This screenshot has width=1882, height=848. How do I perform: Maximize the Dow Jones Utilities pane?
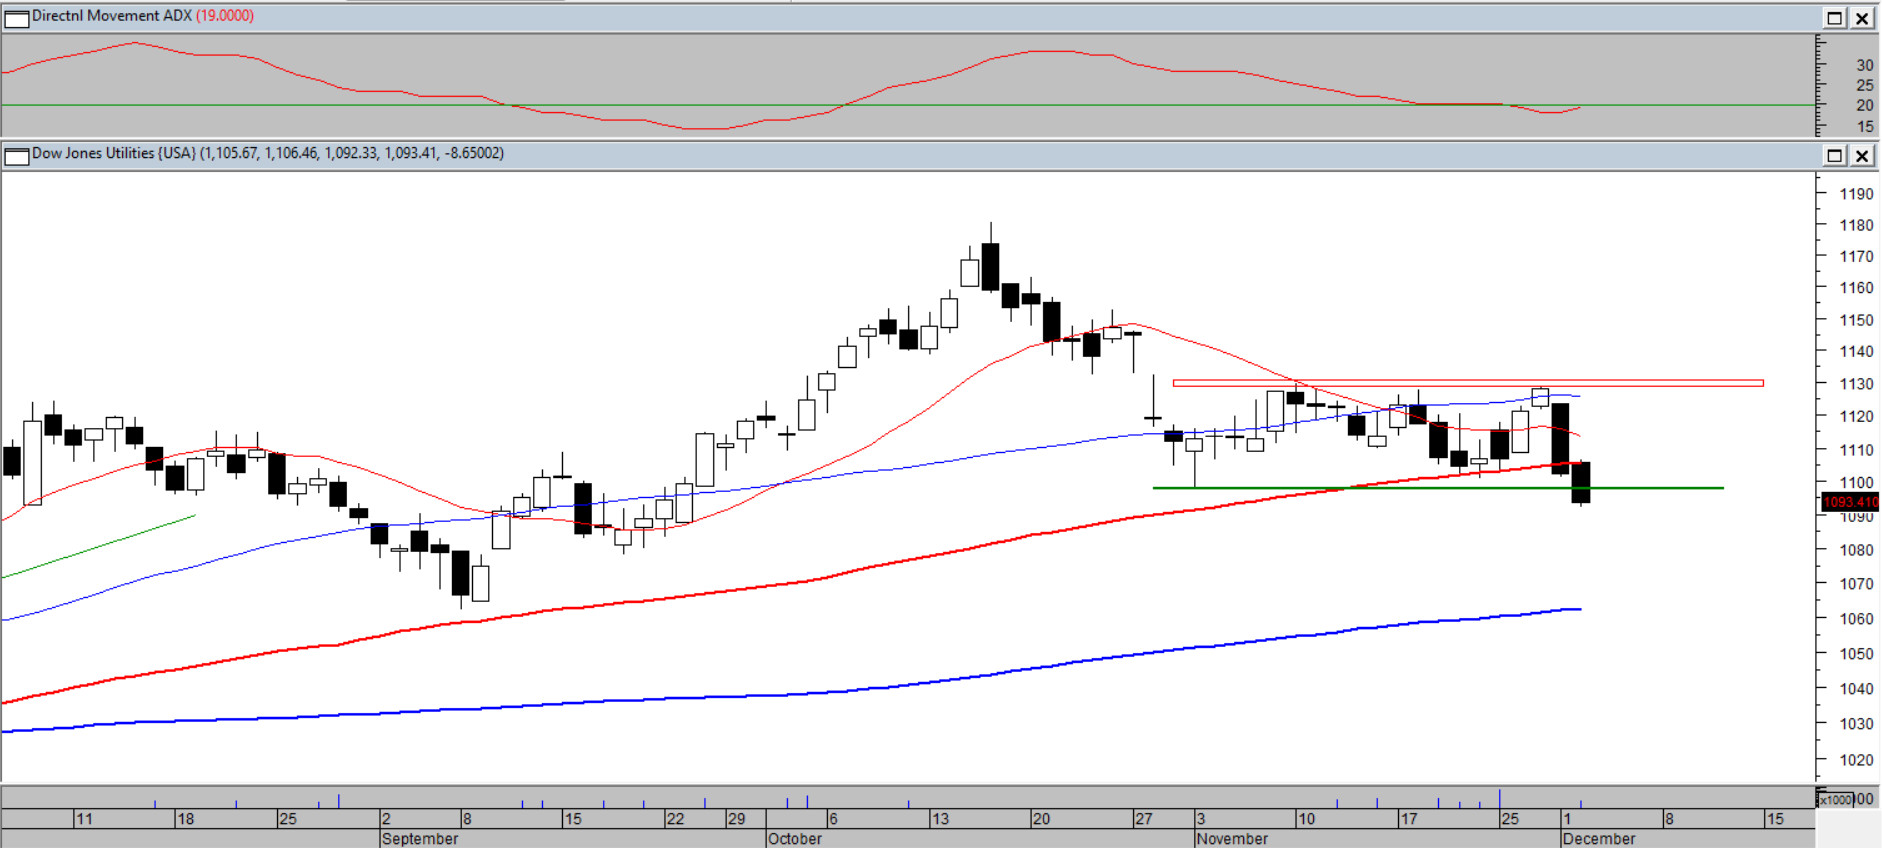(1835, 155)
